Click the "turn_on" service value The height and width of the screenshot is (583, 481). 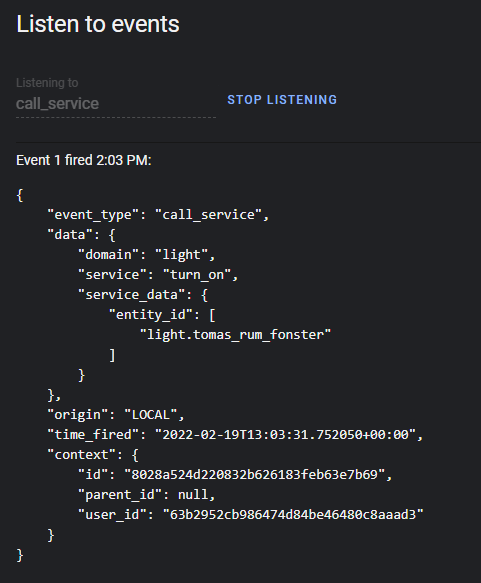[x=197, y=275]
